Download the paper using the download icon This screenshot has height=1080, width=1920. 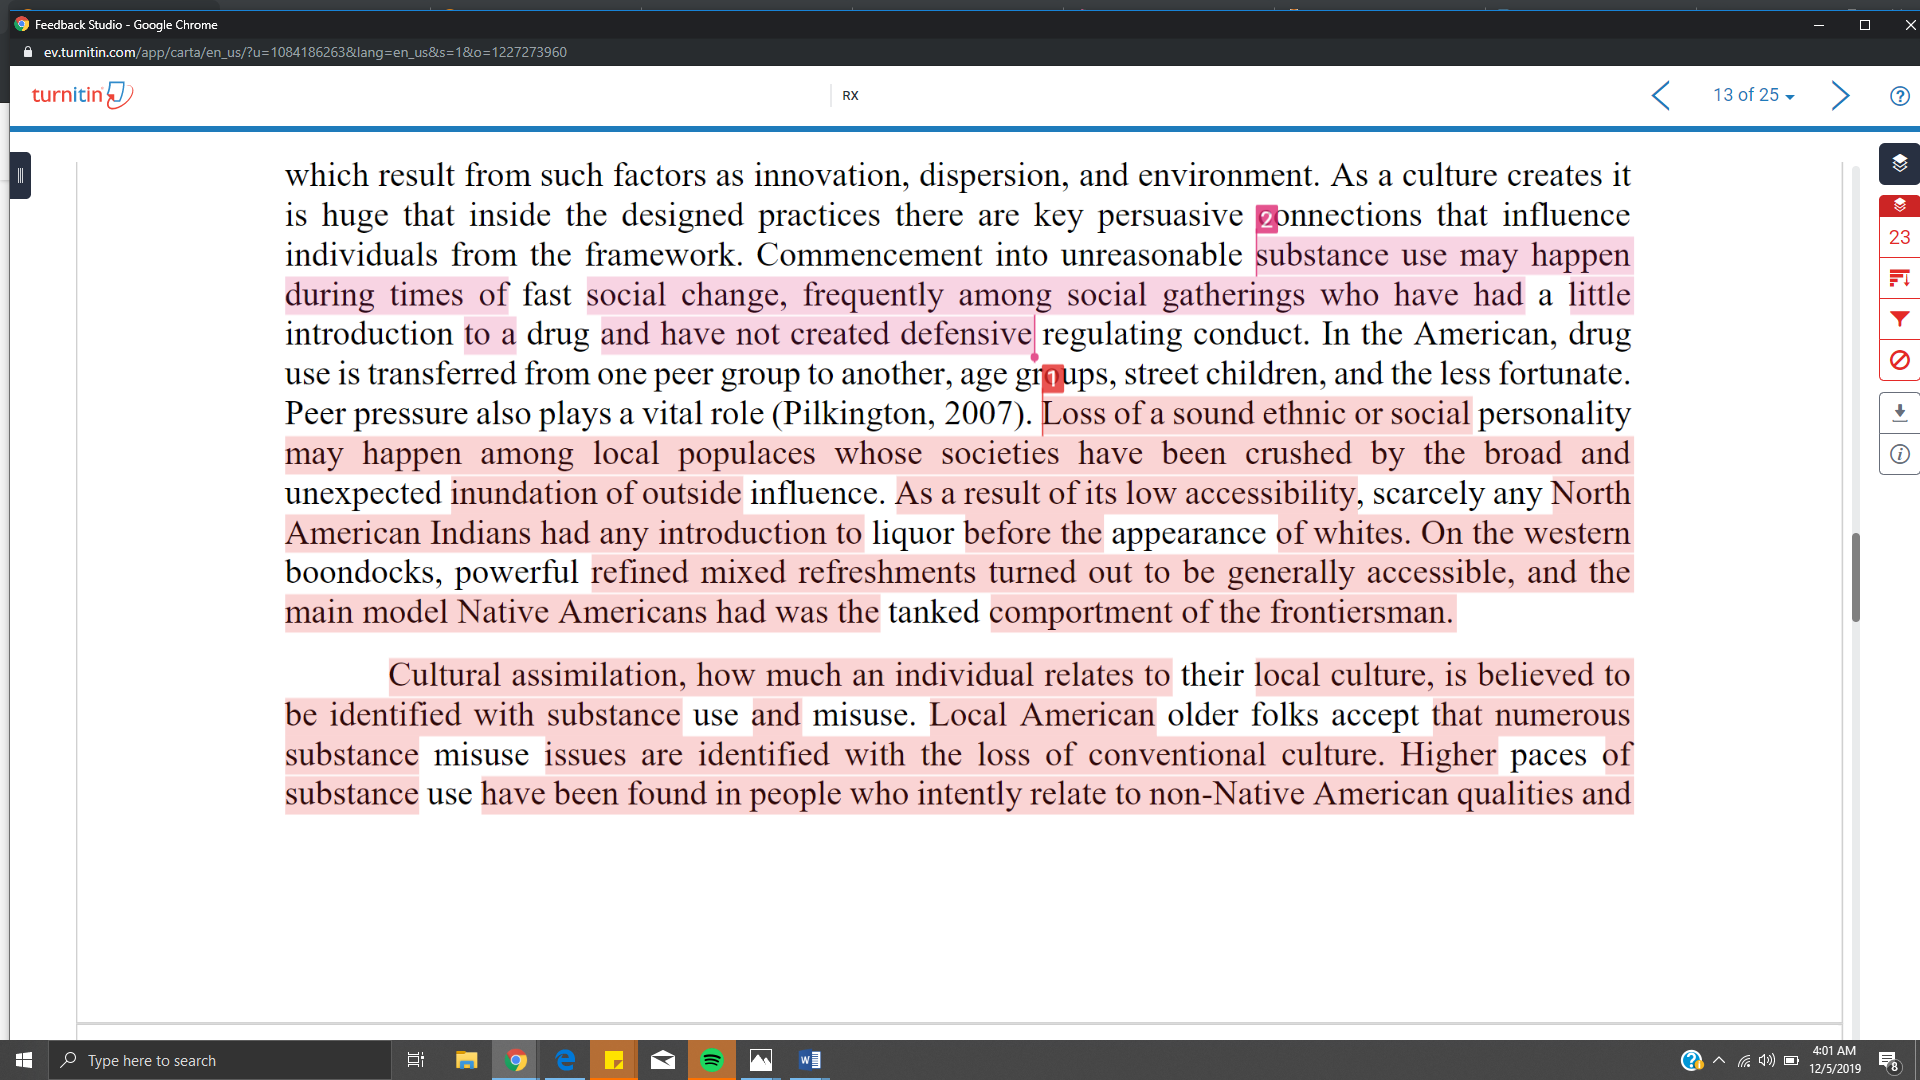pos(1899,412)
